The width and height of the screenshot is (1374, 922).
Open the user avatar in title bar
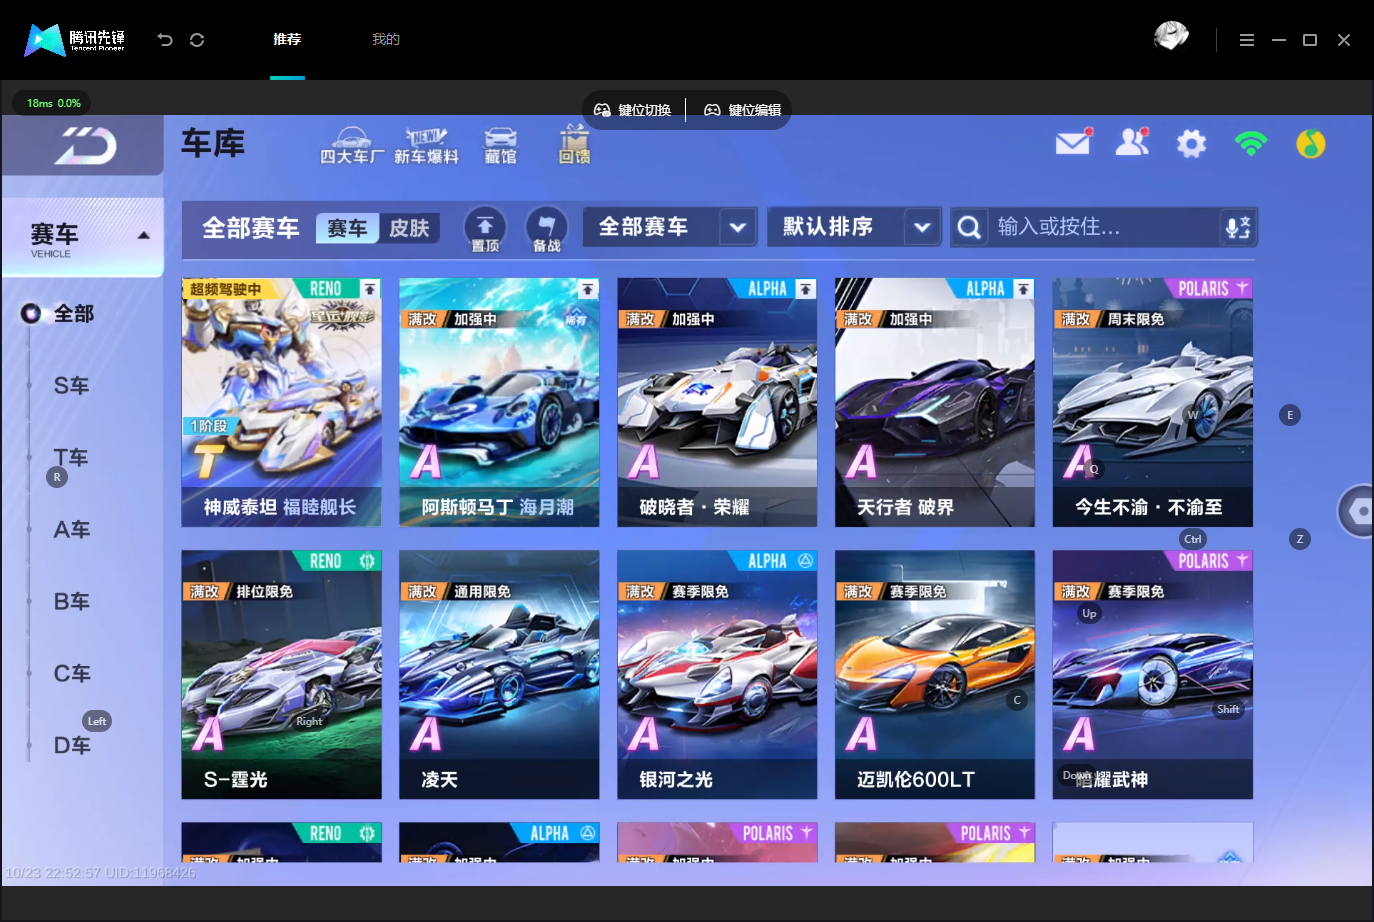click(1171, 37)
